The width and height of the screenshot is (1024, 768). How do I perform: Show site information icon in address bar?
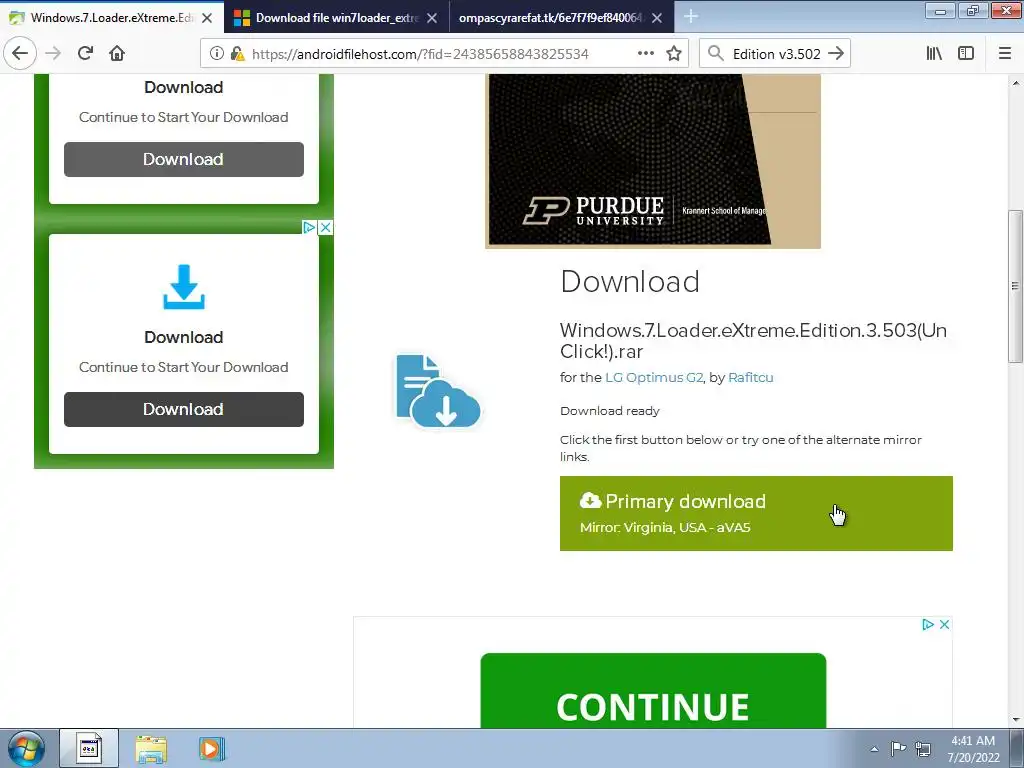tap(216, 54)
